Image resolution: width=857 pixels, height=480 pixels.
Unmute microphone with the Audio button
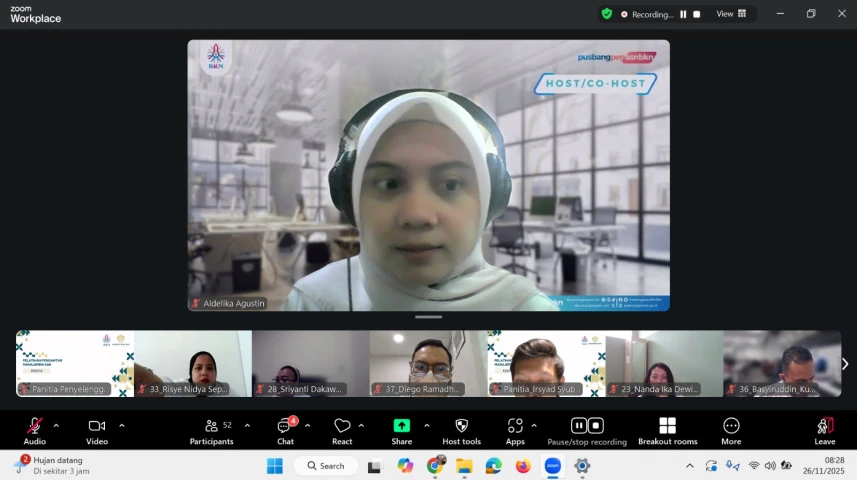(x=34, y=431)
